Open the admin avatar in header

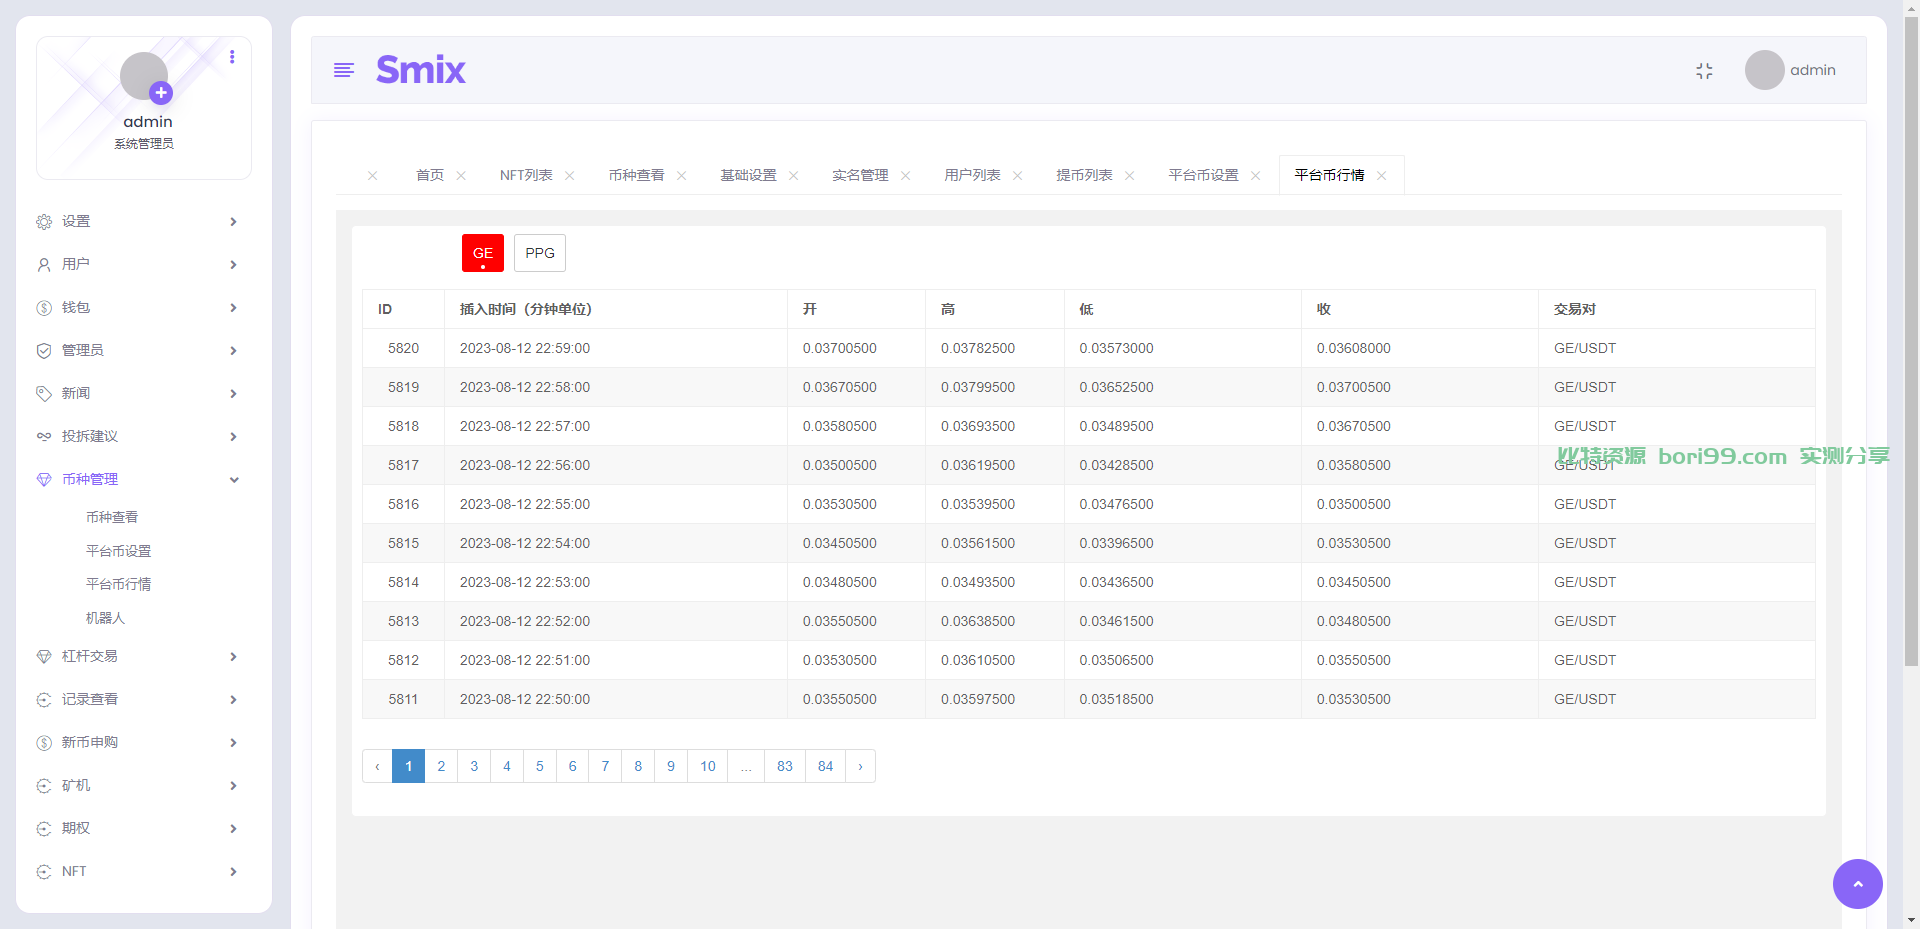coord(1764,70)
